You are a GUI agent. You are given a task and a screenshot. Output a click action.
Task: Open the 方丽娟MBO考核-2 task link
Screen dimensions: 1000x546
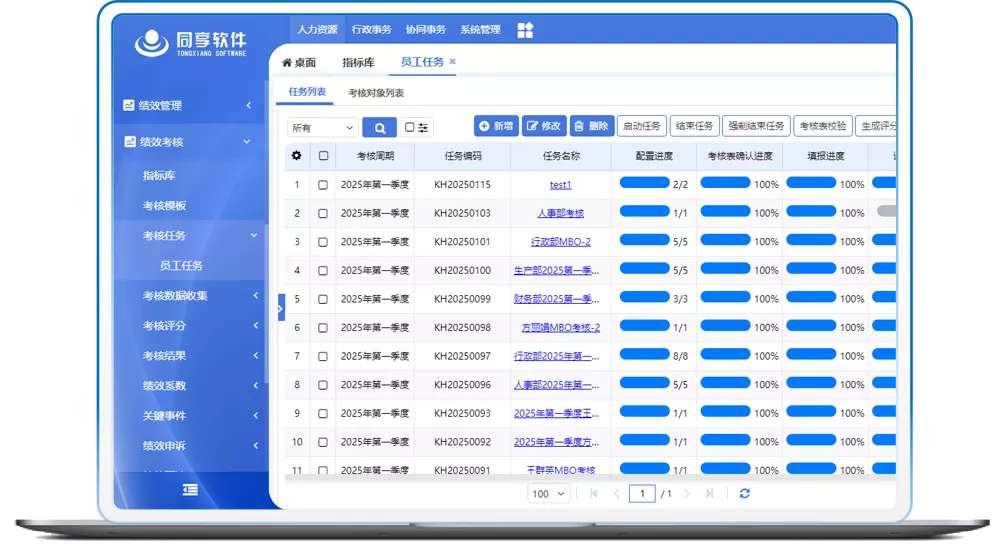[561, 328]
